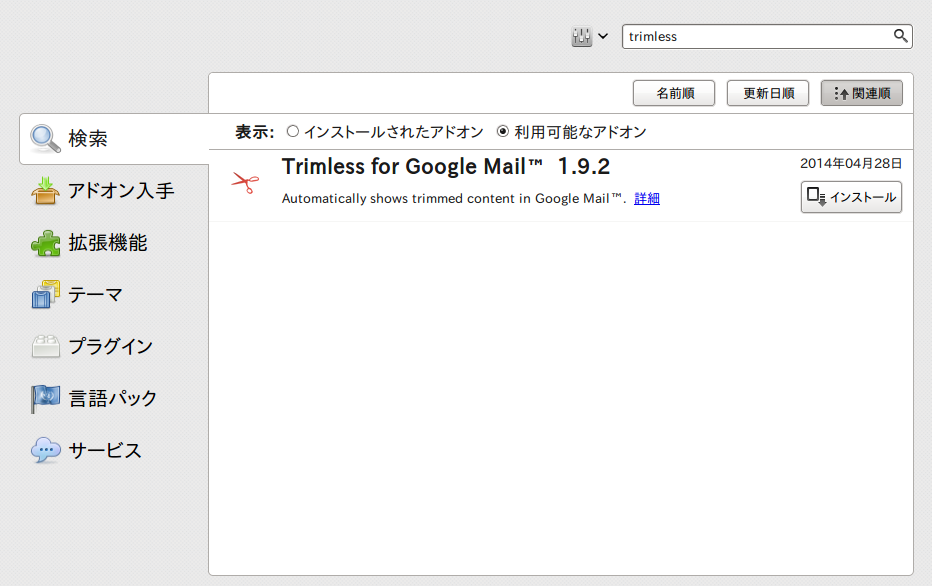Open the add-on tools menu icon

(x=581, y=36)
